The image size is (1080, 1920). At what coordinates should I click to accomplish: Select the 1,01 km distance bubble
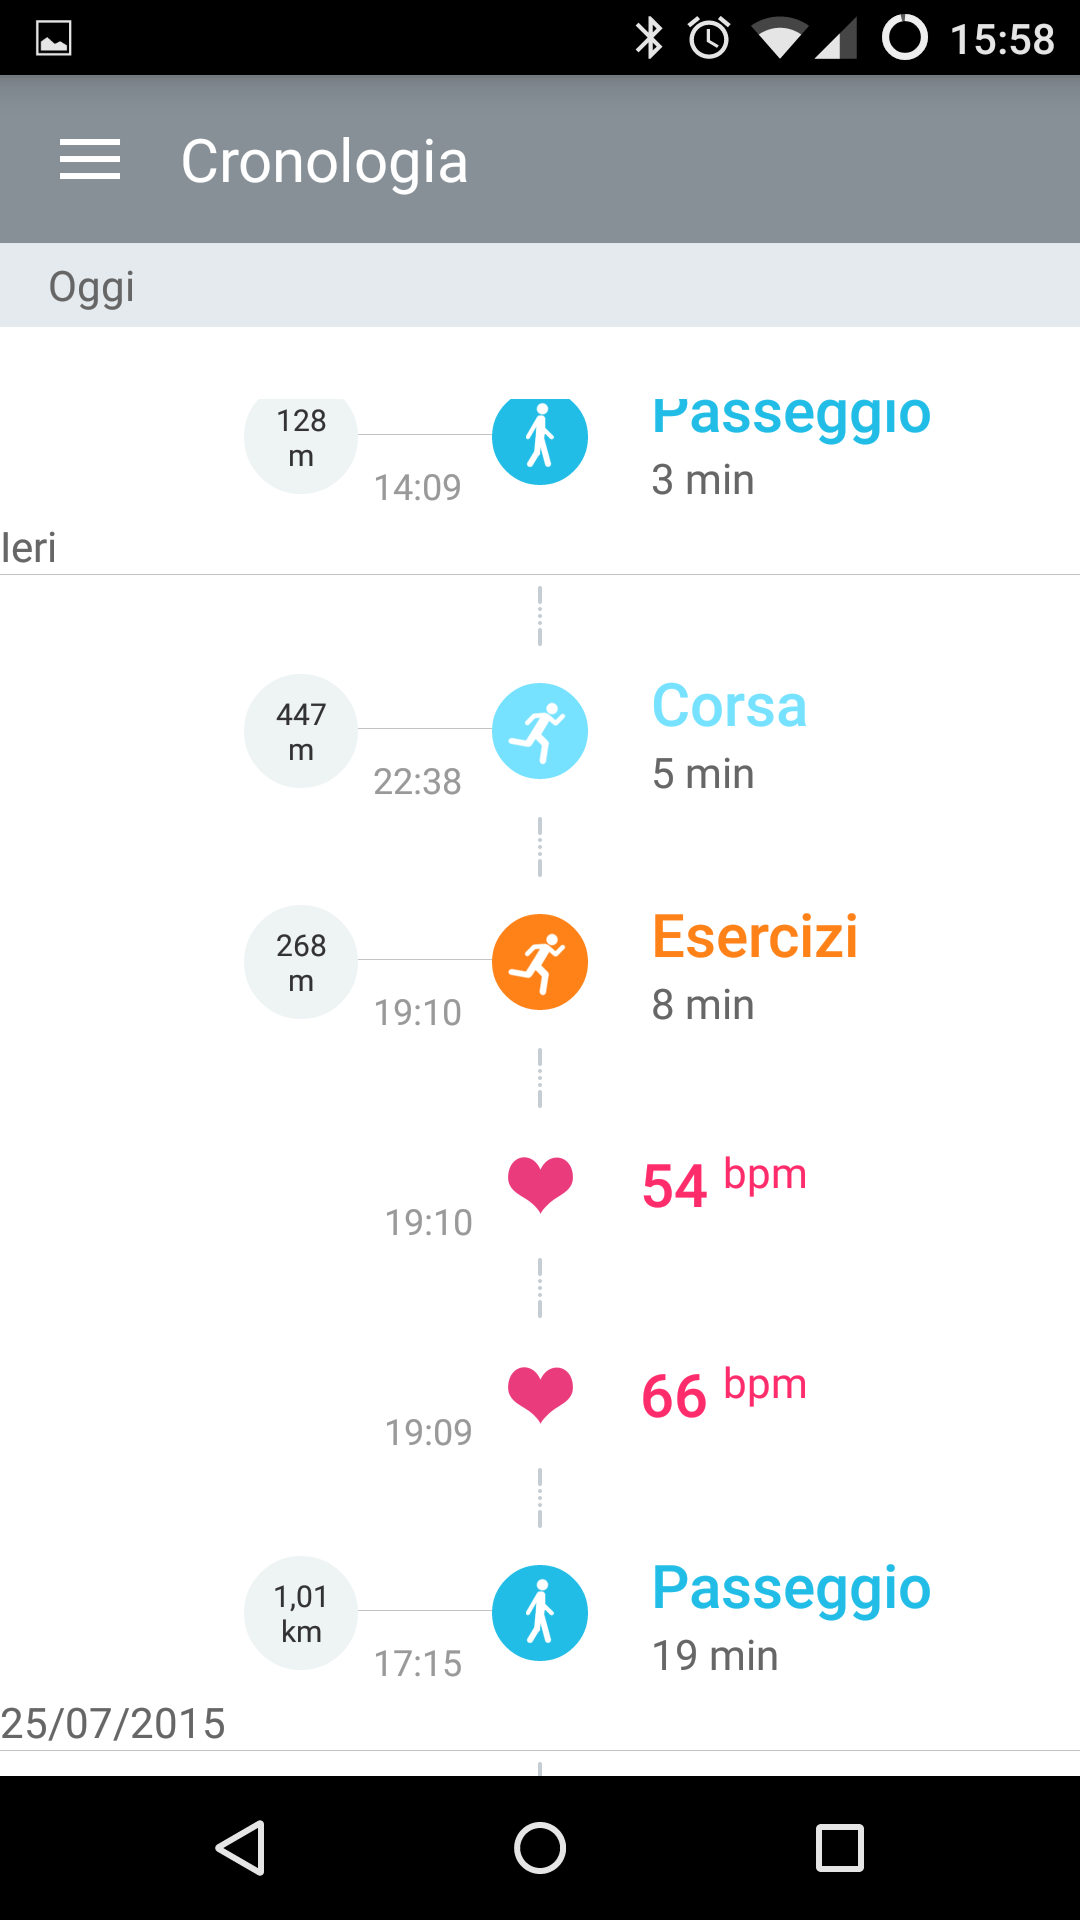click(301, 1613)
